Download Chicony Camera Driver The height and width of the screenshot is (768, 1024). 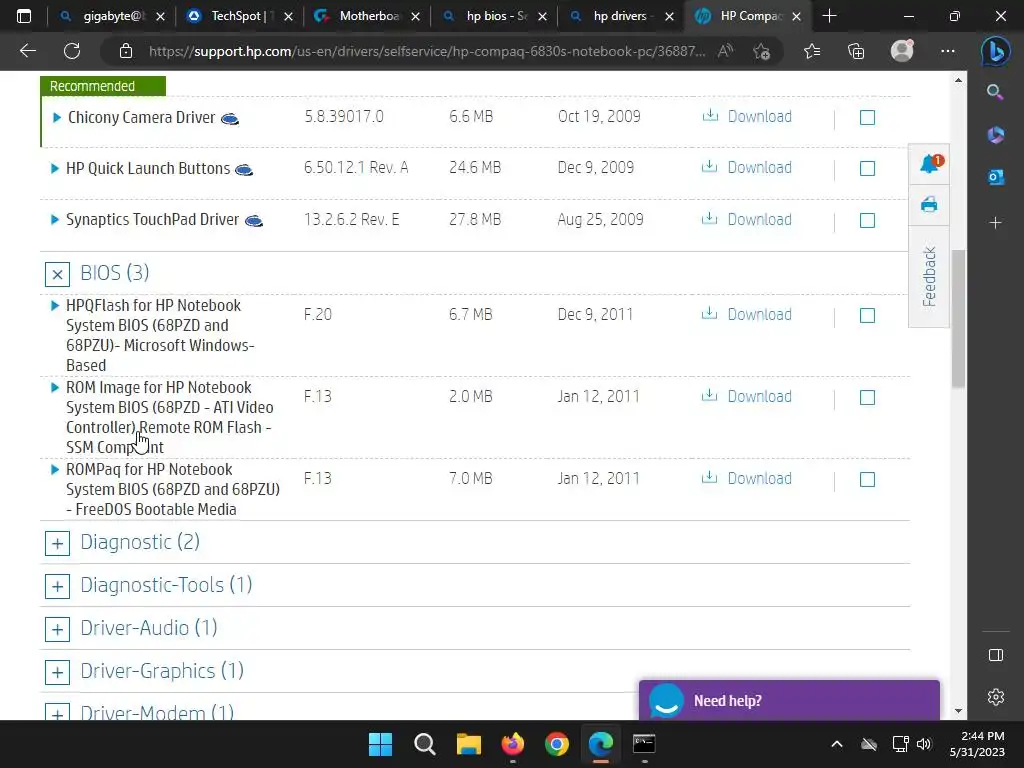click(747, 116)
